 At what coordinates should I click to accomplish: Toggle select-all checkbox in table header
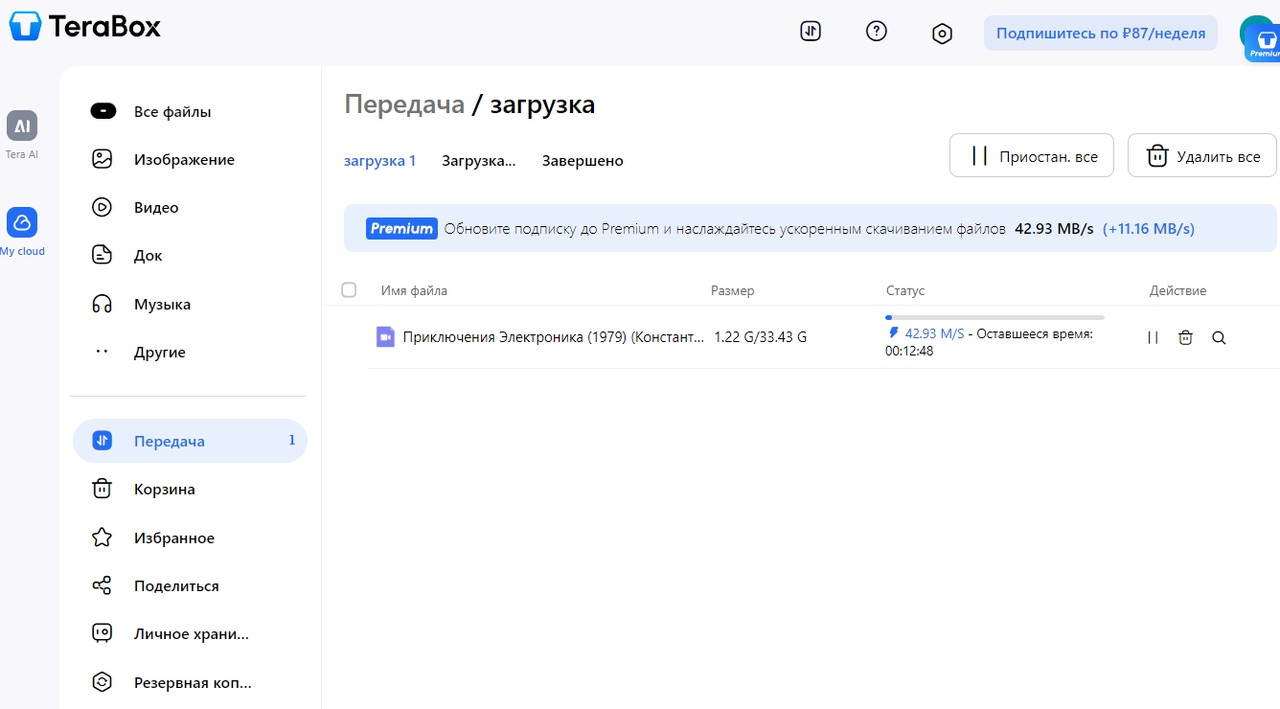349,290
